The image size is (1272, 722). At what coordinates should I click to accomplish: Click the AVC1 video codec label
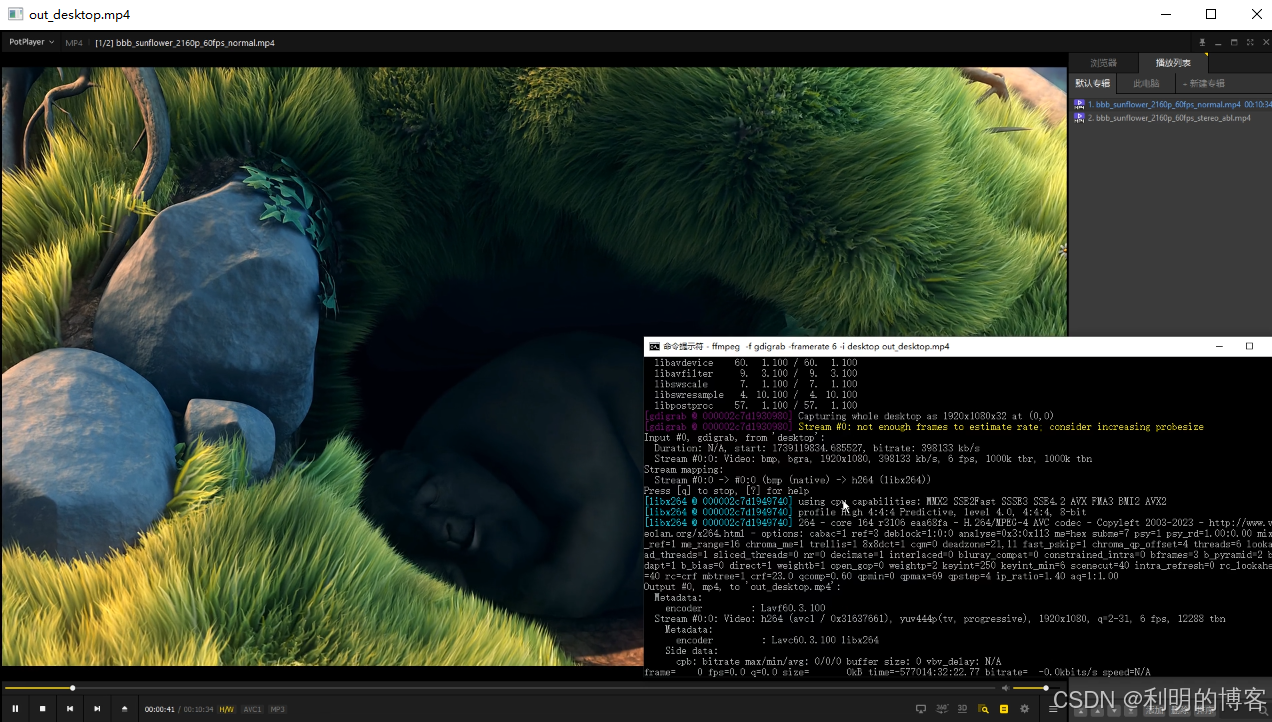pyautogui.click(x=252, y=709)
